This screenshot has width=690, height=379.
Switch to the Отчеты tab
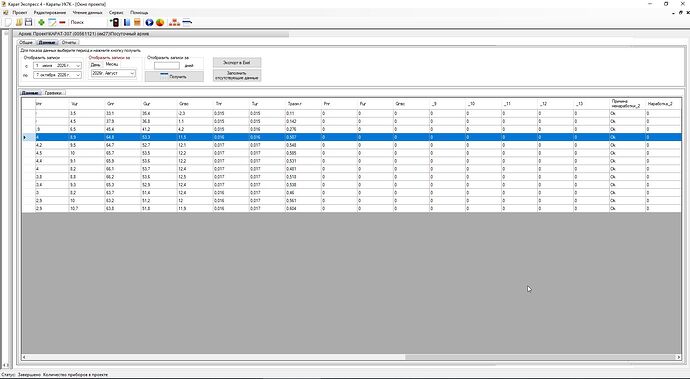69,42
